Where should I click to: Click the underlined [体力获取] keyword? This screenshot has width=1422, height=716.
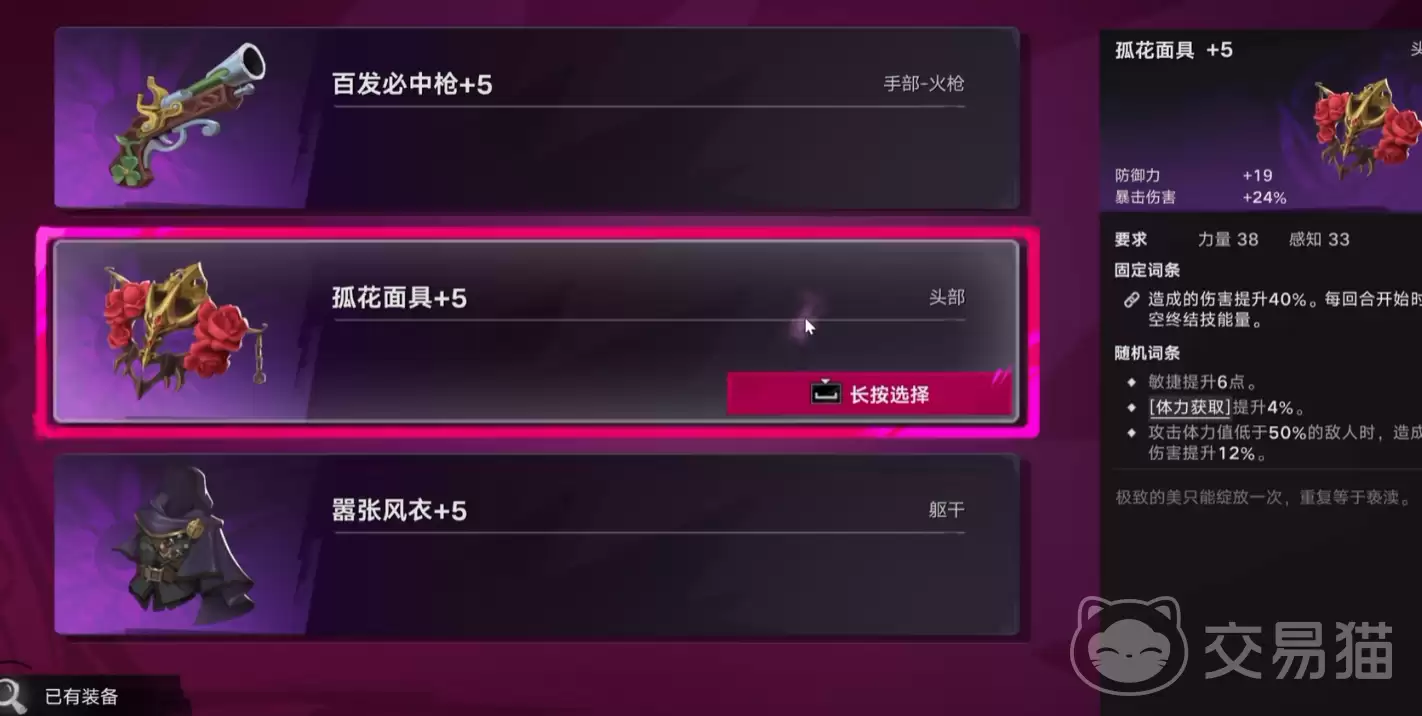click(x=1189, y=408)
